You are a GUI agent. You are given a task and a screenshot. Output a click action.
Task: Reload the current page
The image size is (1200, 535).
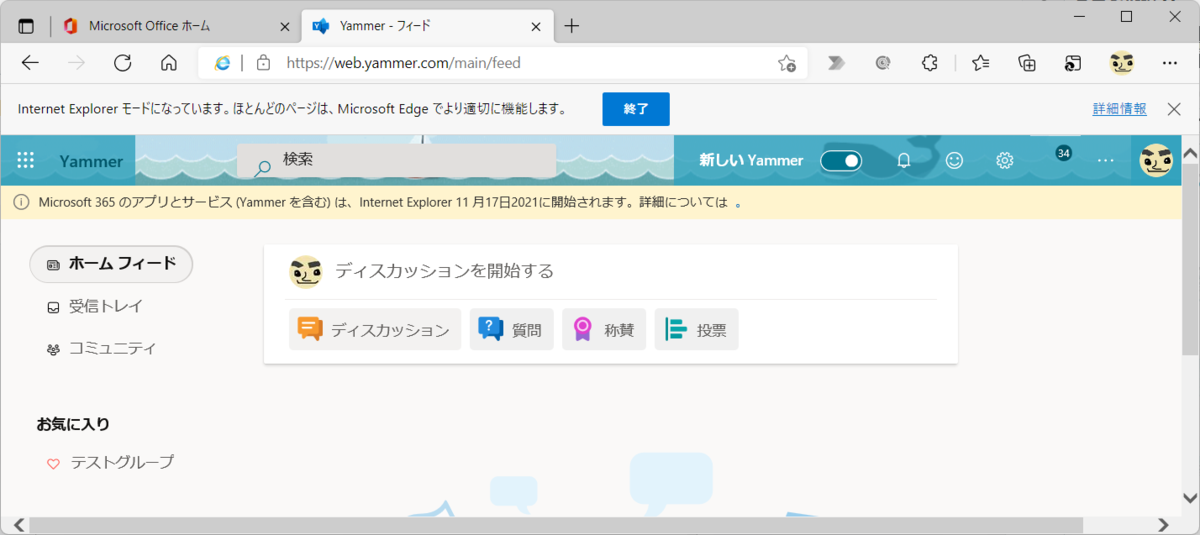pyautogui.click(x=122, y=63)
